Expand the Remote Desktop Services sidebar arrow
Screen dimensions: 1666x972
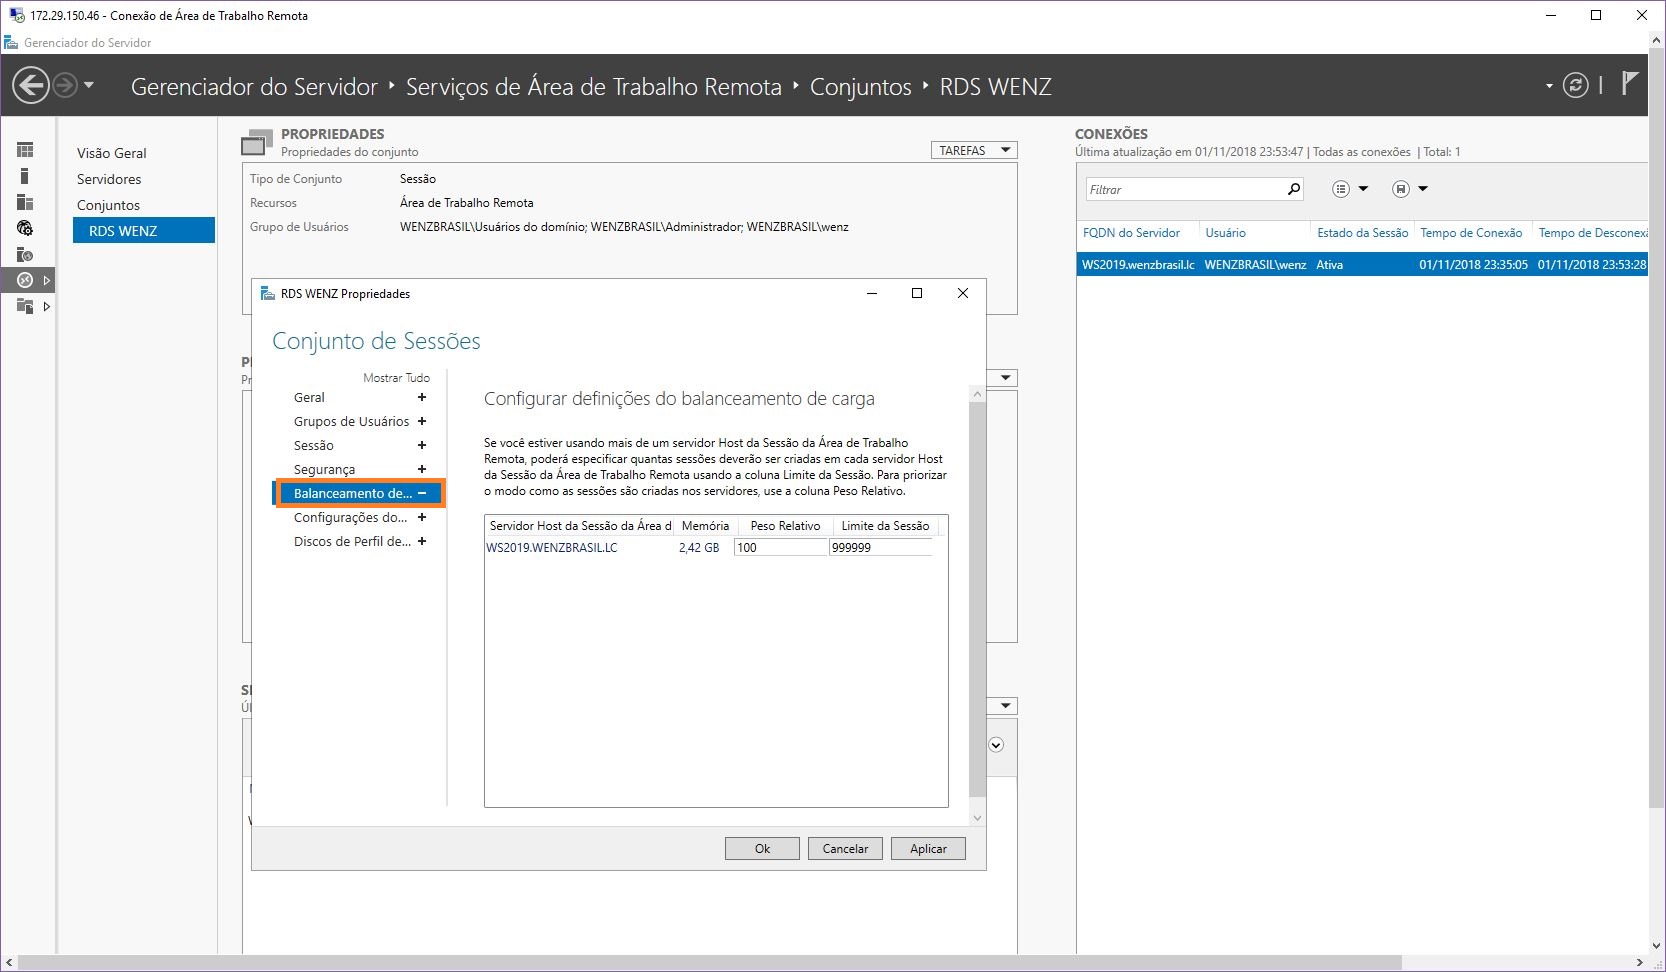(46, 281)
